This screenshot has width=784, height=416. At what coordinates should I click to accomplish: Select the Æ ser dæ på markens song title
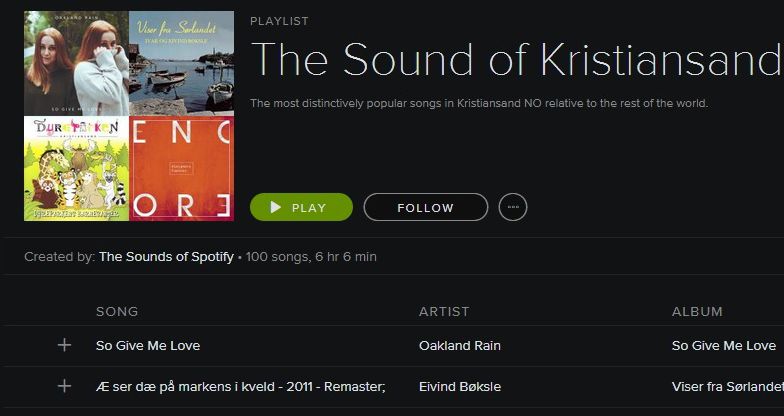click(x=240, y=386)
